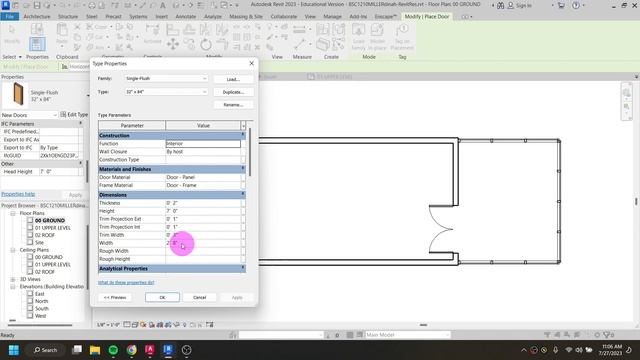Collapse the Ceiling Plans tree node

click(x=13, y=250)
